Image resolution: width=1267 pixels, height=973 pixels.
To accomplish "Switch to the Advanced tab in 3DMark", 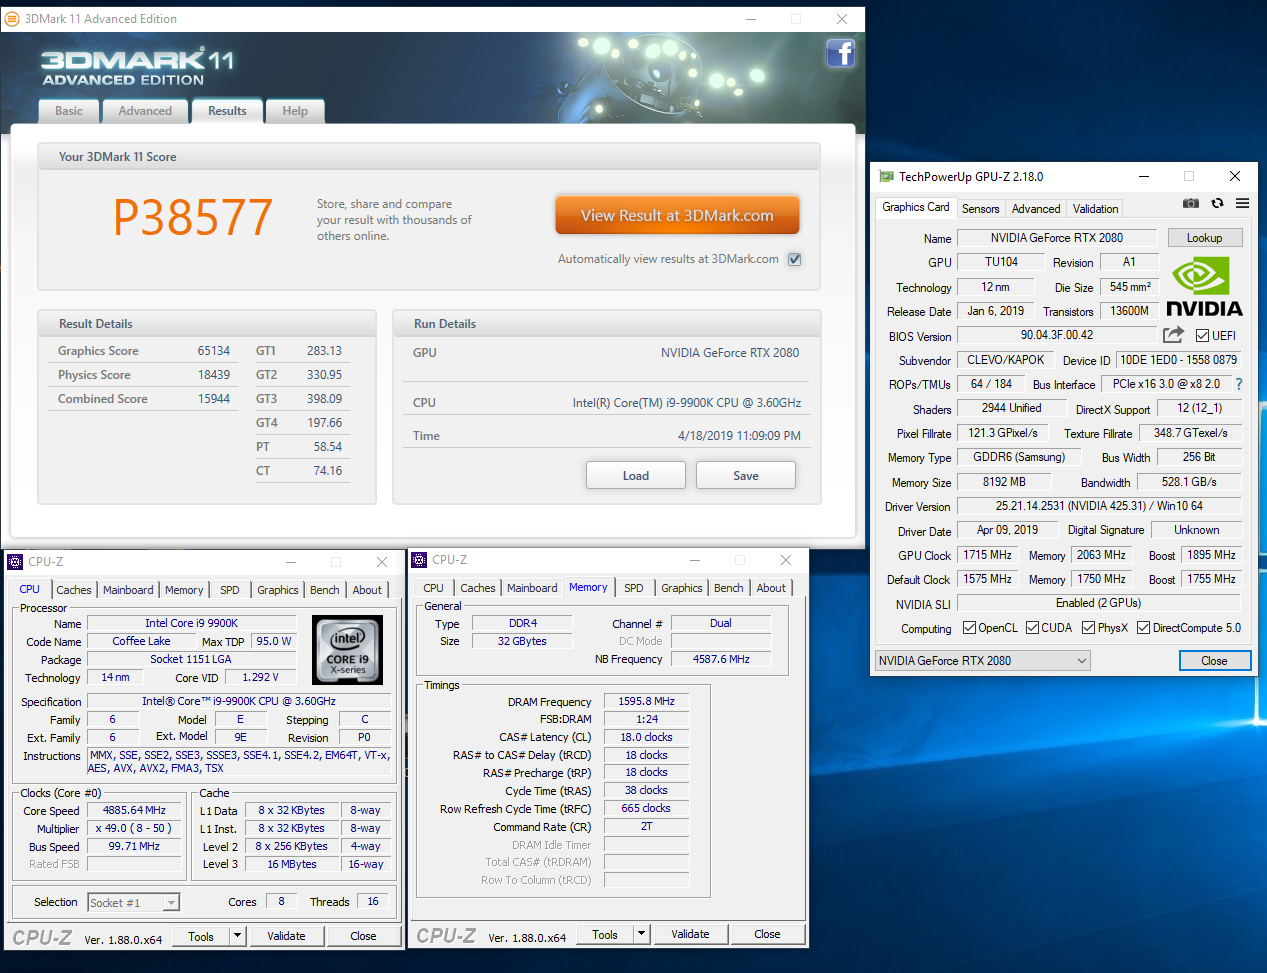I will point(145,111).
